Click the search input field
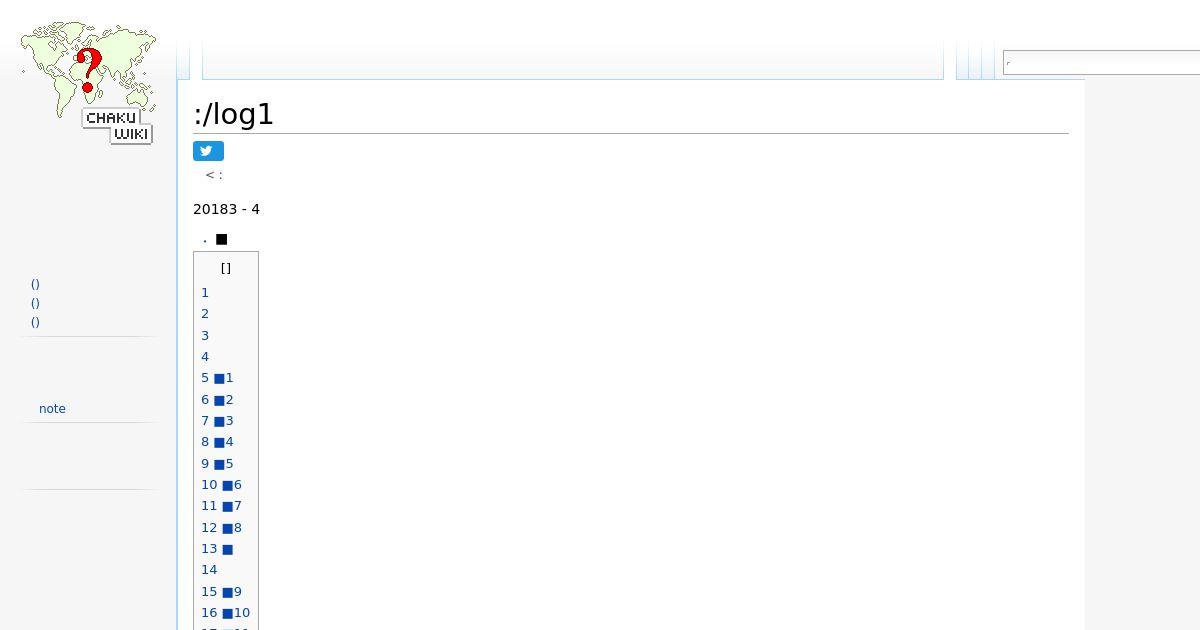Image resolution: width=1200 pixels, height=630 pixels. (1101, 63)
